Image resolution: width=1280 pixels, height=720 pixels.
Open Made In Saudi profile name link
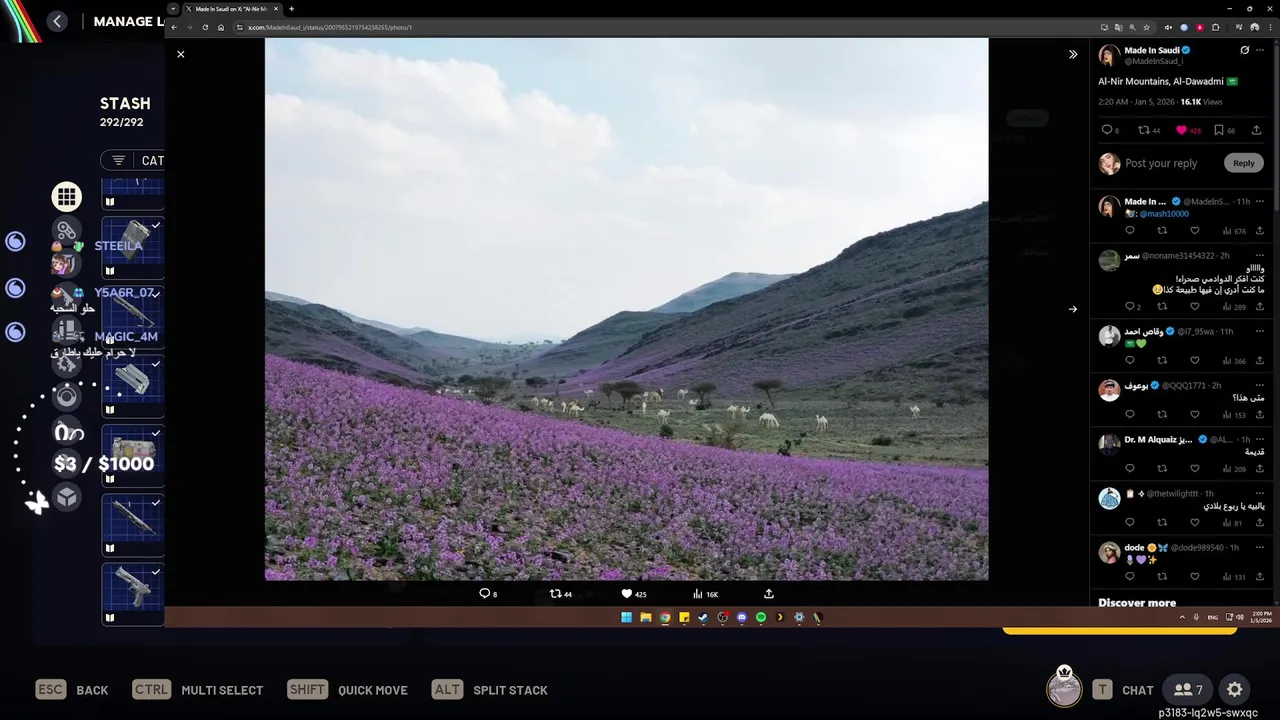pyautogui.click(x=1151, y=50)
